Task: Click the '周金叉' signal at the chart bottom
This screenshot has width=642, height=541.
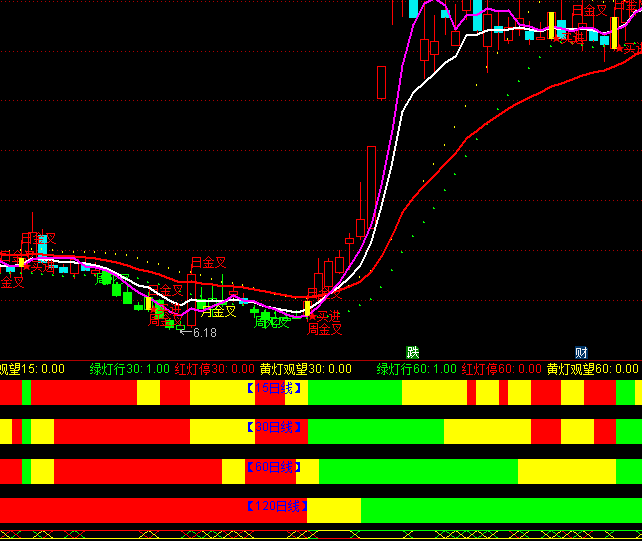Action: pos(325,329)
